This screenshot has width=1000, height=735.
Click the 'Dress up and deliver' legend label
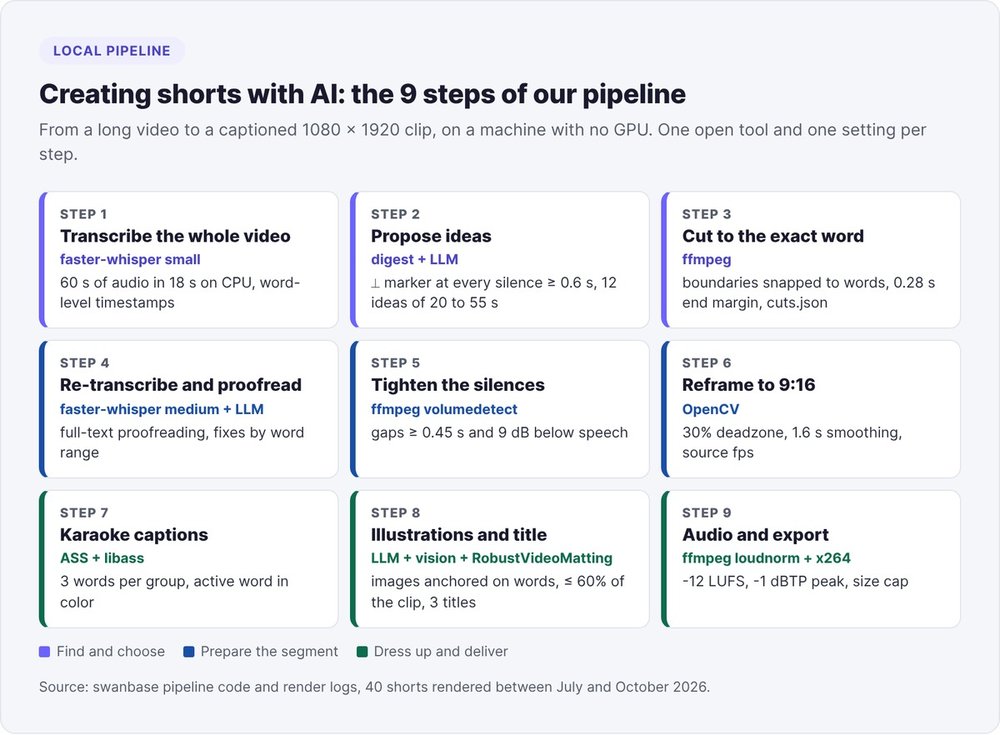pyautogui.click(x=441, y=651)
